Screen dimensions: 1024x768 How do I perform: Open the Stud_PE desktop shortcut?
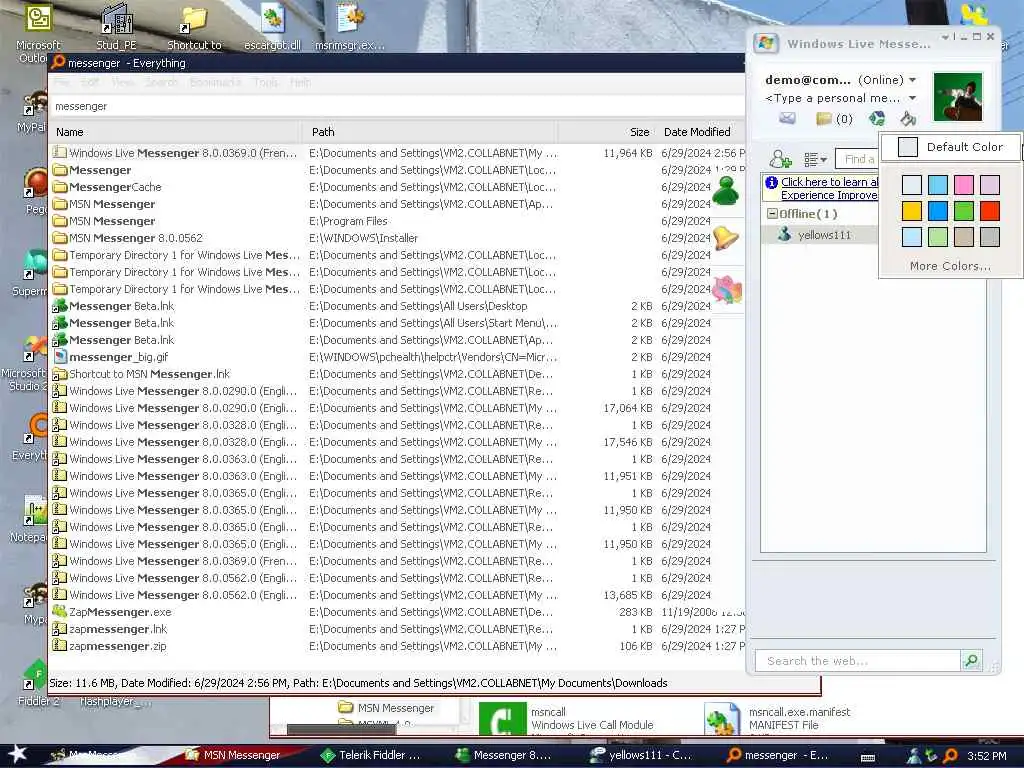pyautogui.click(x=116, y=19)
